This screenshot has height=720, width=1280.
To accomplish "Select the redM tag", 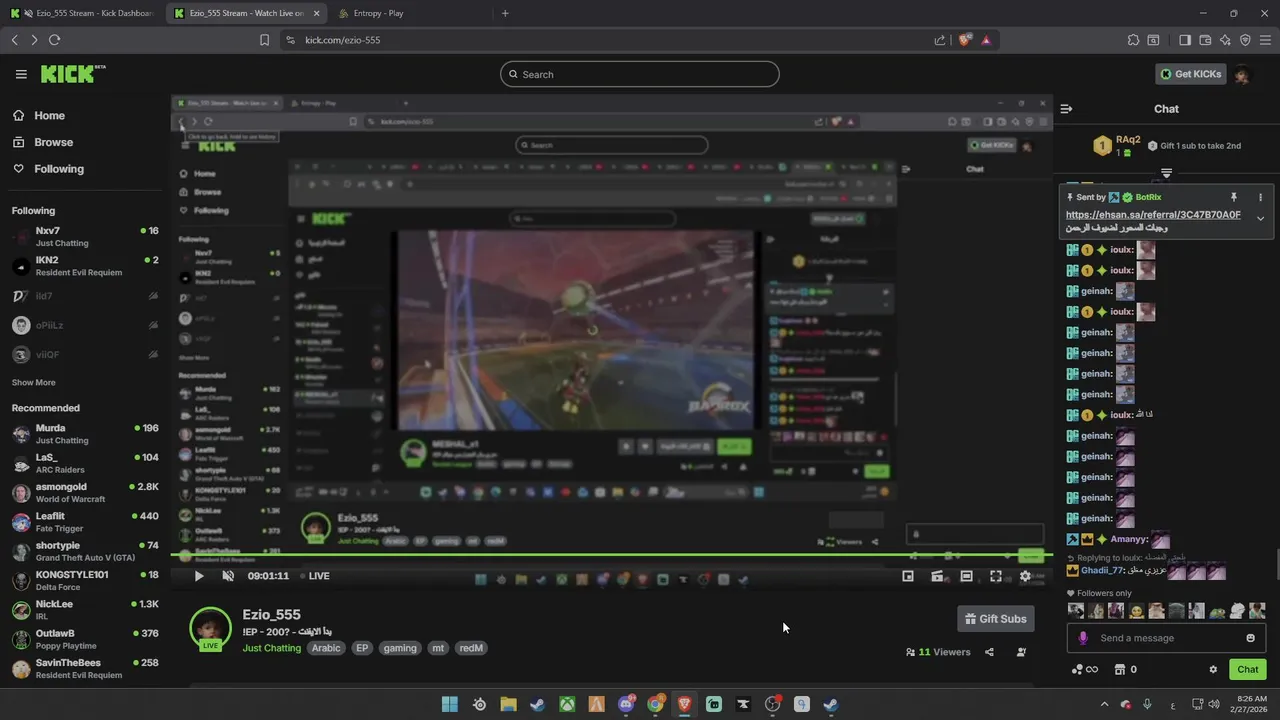I will coord(471,648).
